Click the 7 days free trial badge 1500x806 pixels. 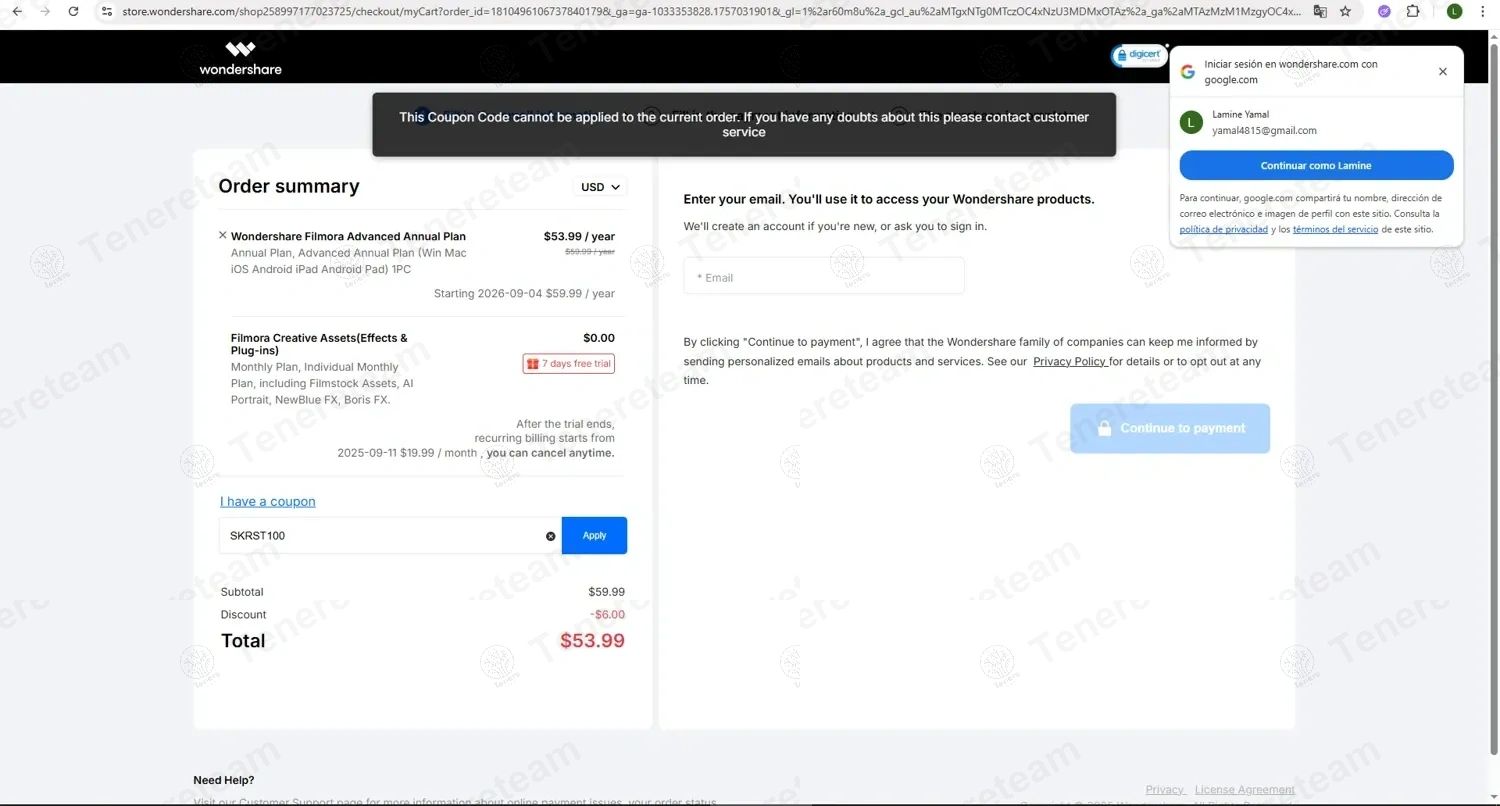[x=568, y=363]
